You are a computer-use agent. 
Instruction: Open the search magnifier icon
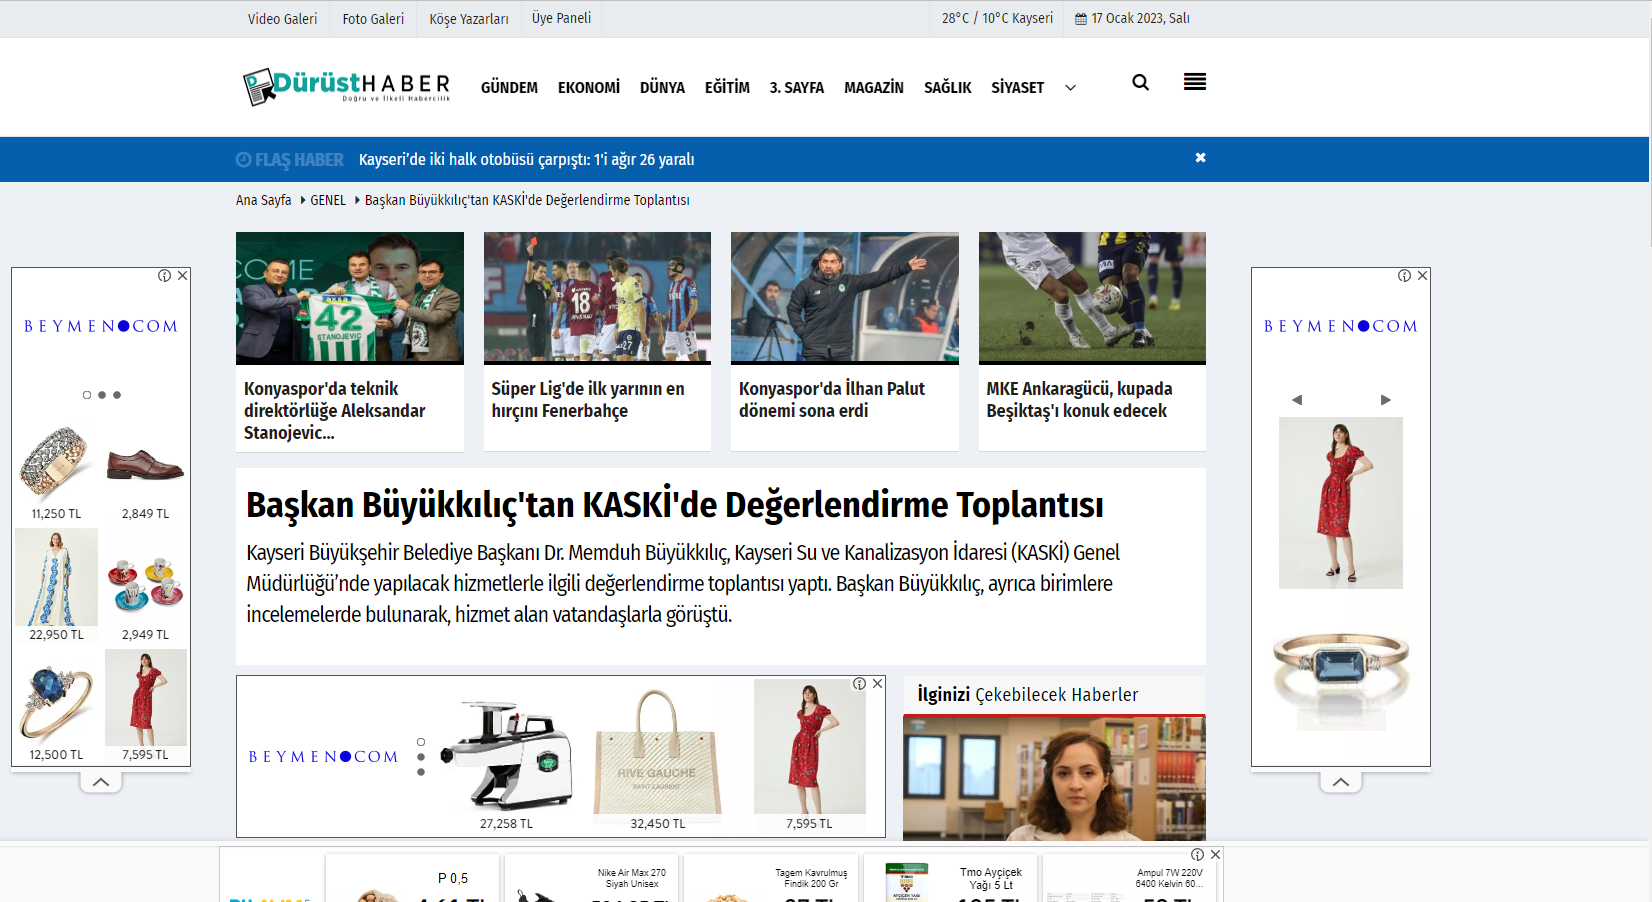pyautogui.click(x=1140, y=83)
